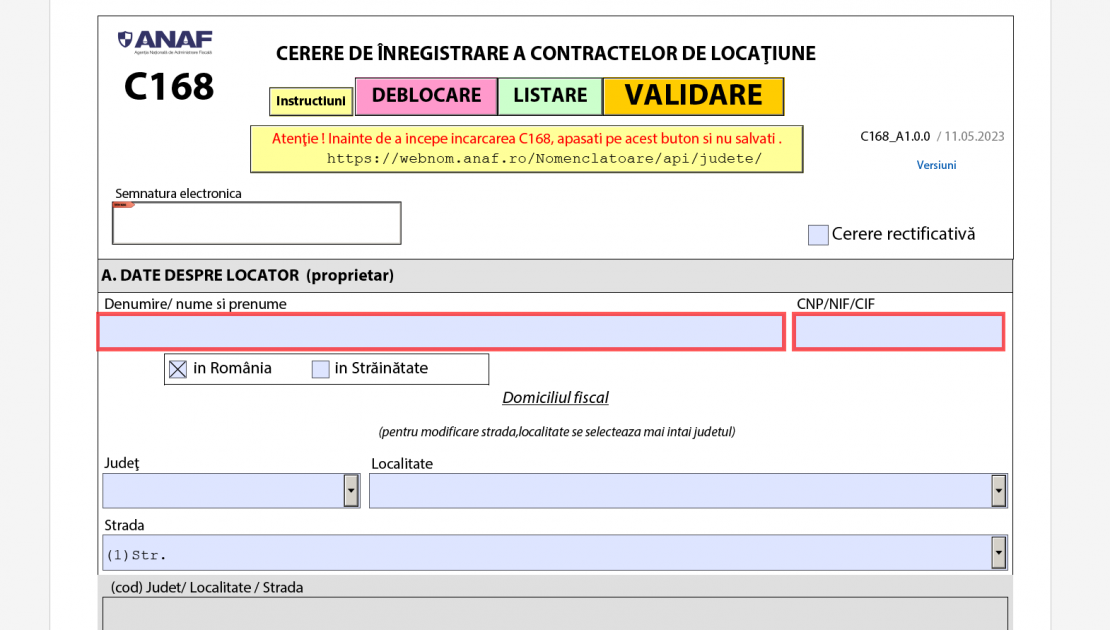Viewport: 1110px width, 630px height.
Task: Toggle the in România checkbox
Action: coord(178,369)
